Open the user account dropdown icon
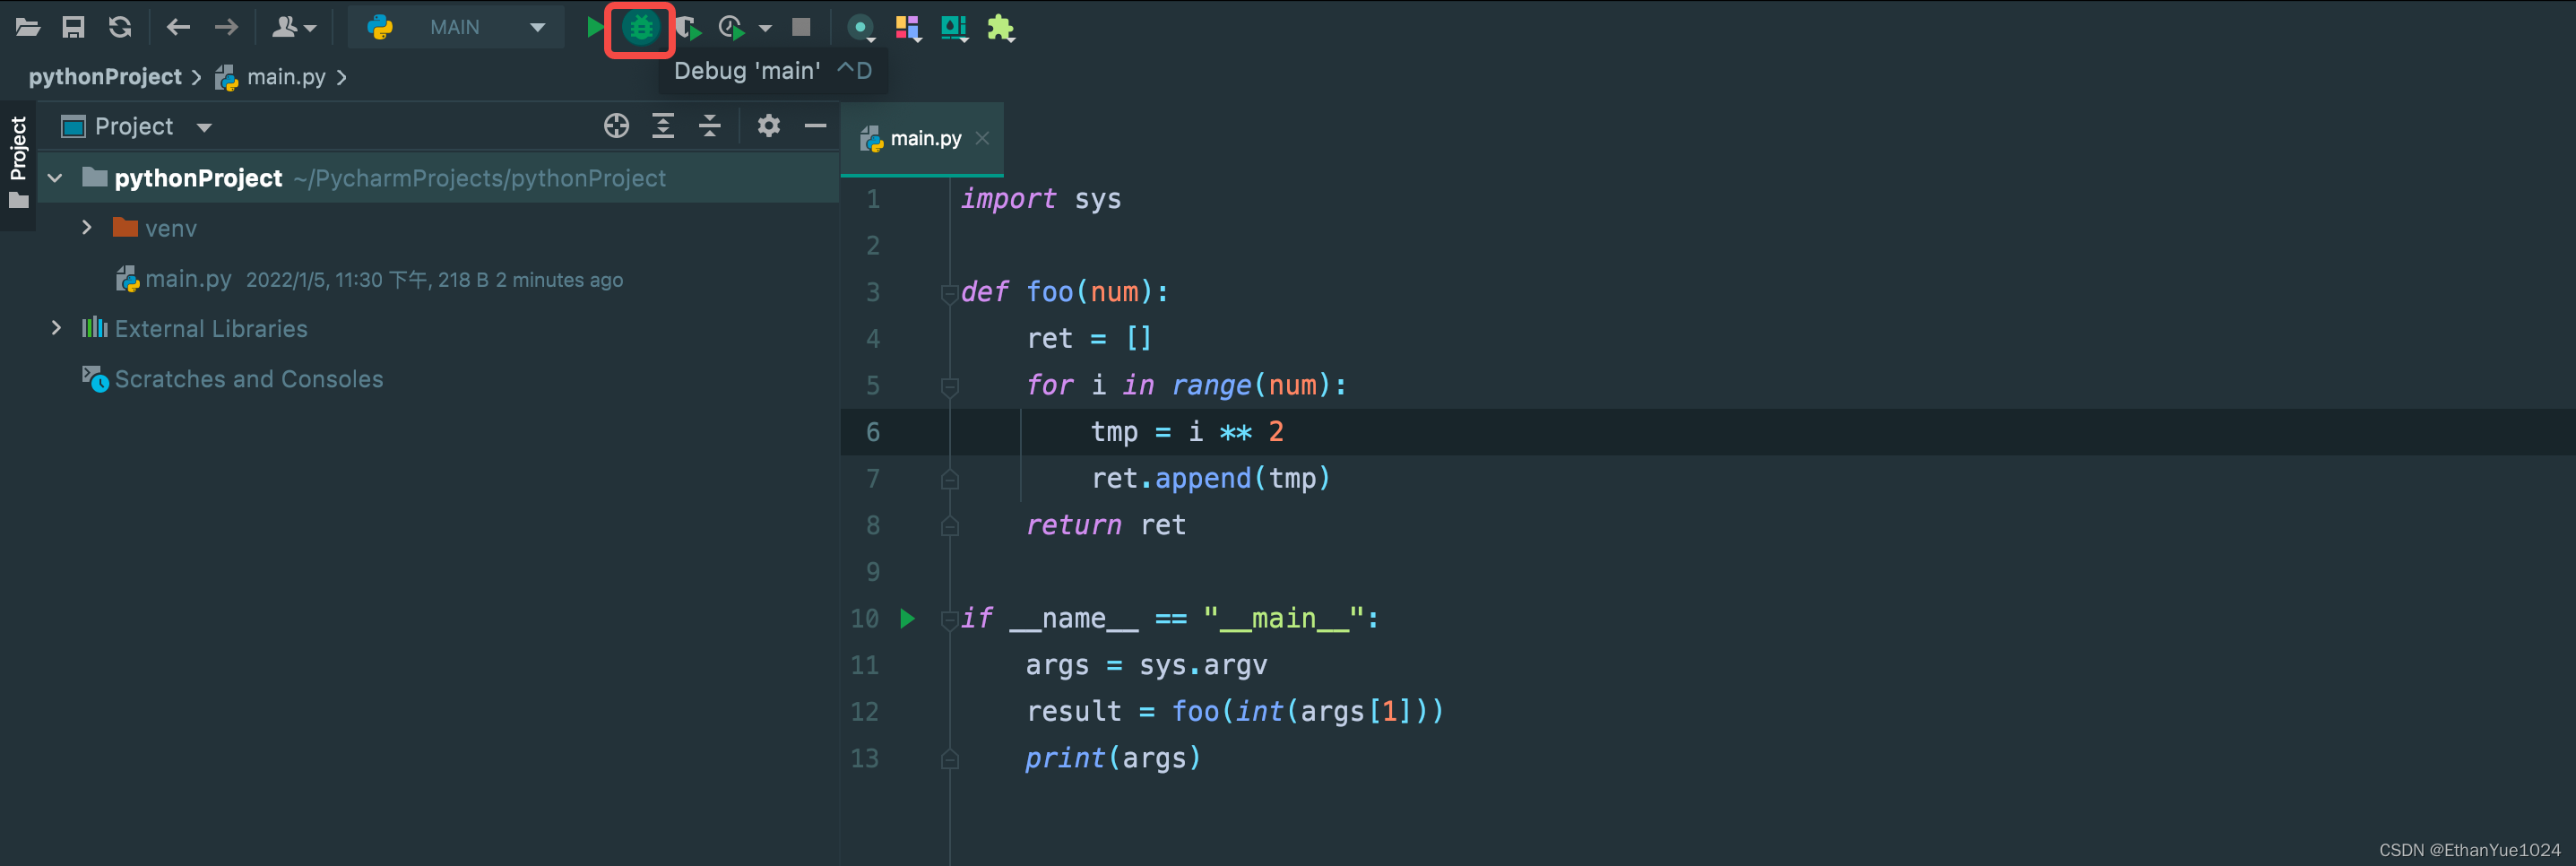 (293, 27)
